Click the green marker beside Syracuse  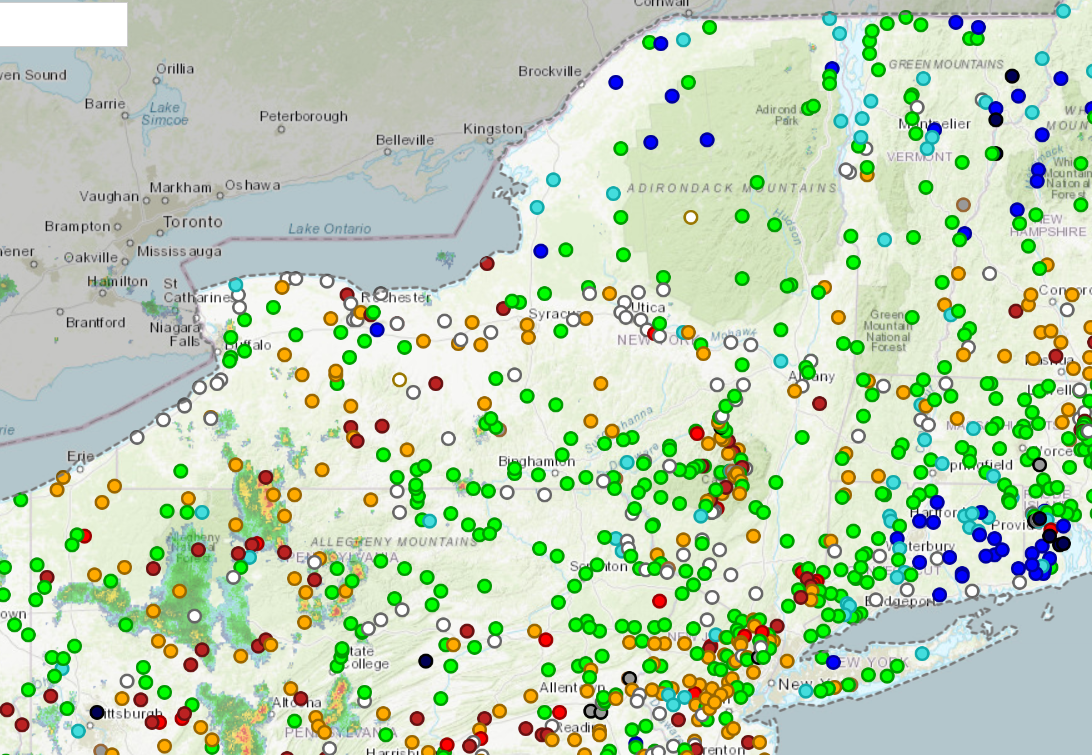click(x=561, y=329)
